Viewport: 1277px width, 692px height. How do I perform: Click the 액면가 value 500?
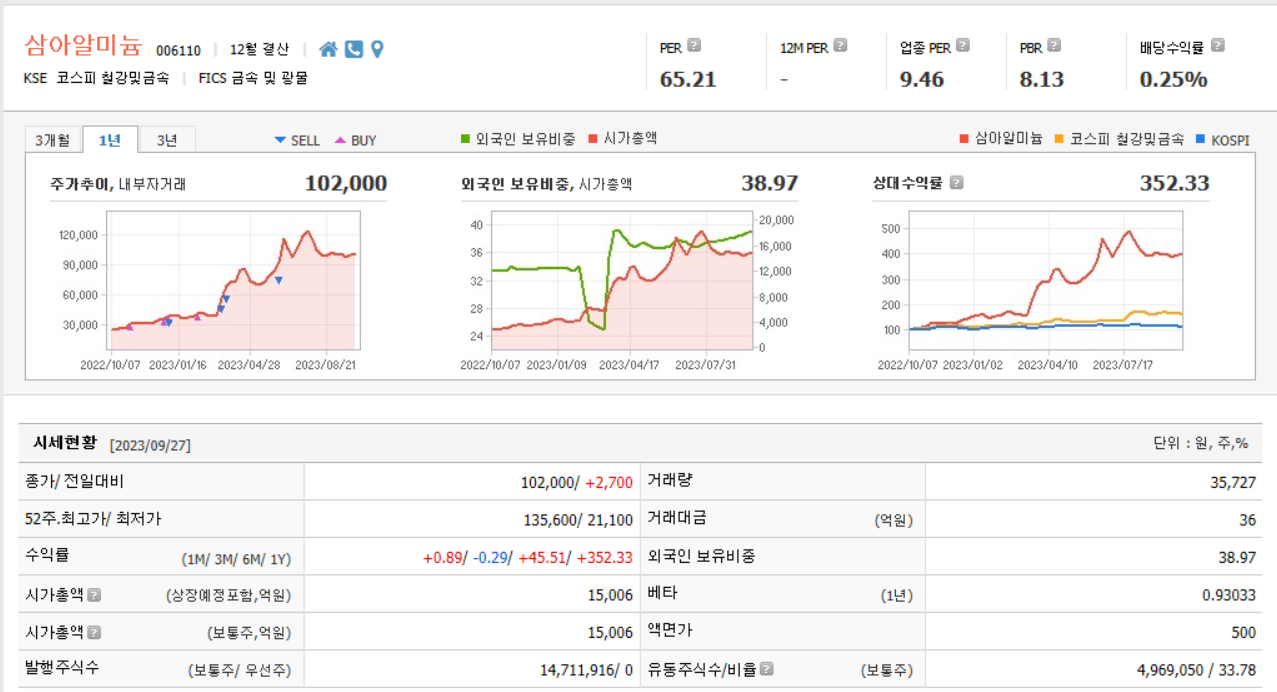point(1244,632)
